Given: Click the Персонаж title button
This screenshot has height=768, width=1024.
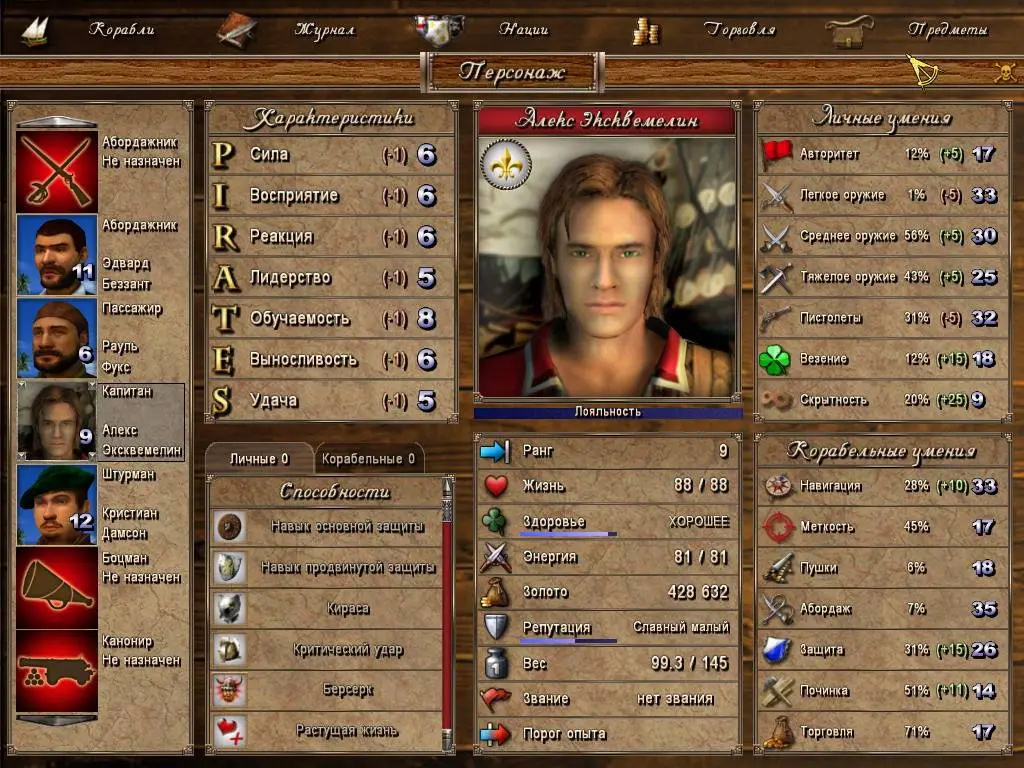Looking at the screenshot, I should 512,72.
